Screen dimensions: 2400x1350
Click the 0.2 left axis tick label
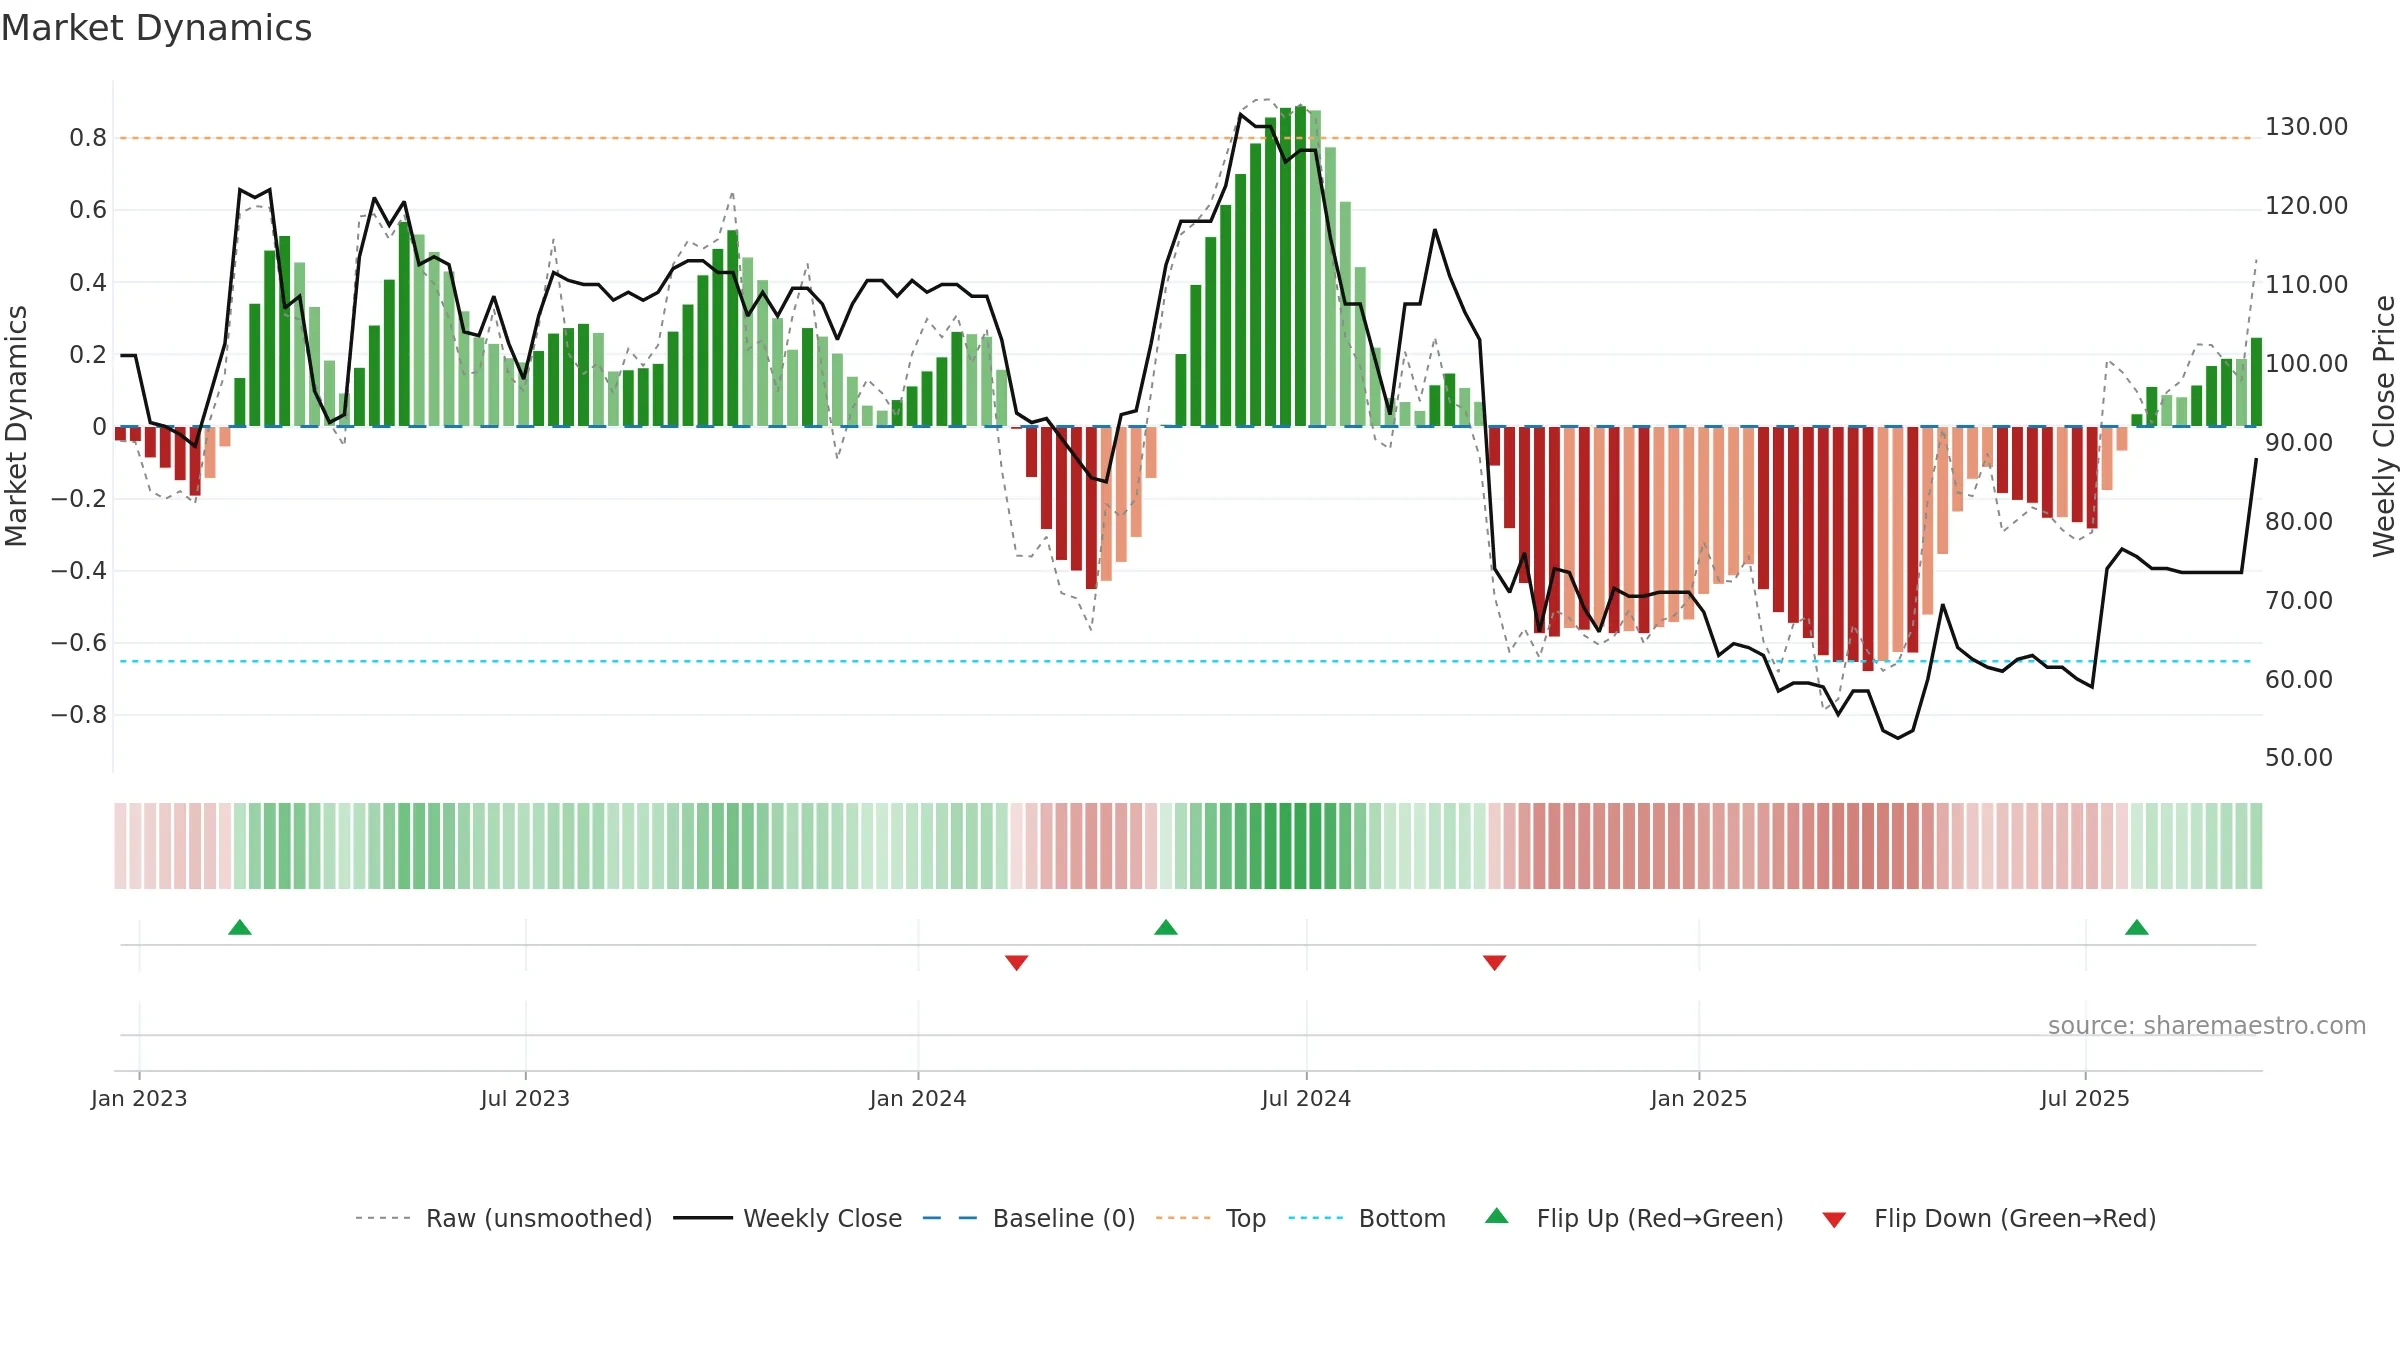click(88, 354)
